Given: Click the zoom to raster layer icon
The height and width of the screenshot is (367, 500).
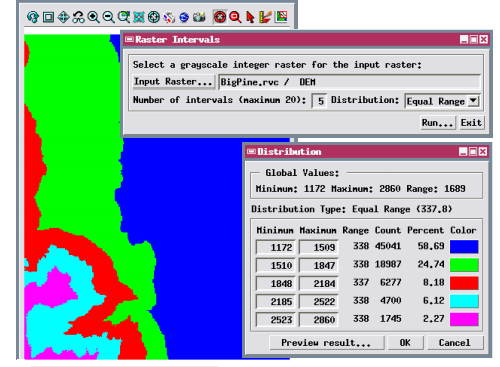Looking at the screenshot, I should tap(124, 17).
